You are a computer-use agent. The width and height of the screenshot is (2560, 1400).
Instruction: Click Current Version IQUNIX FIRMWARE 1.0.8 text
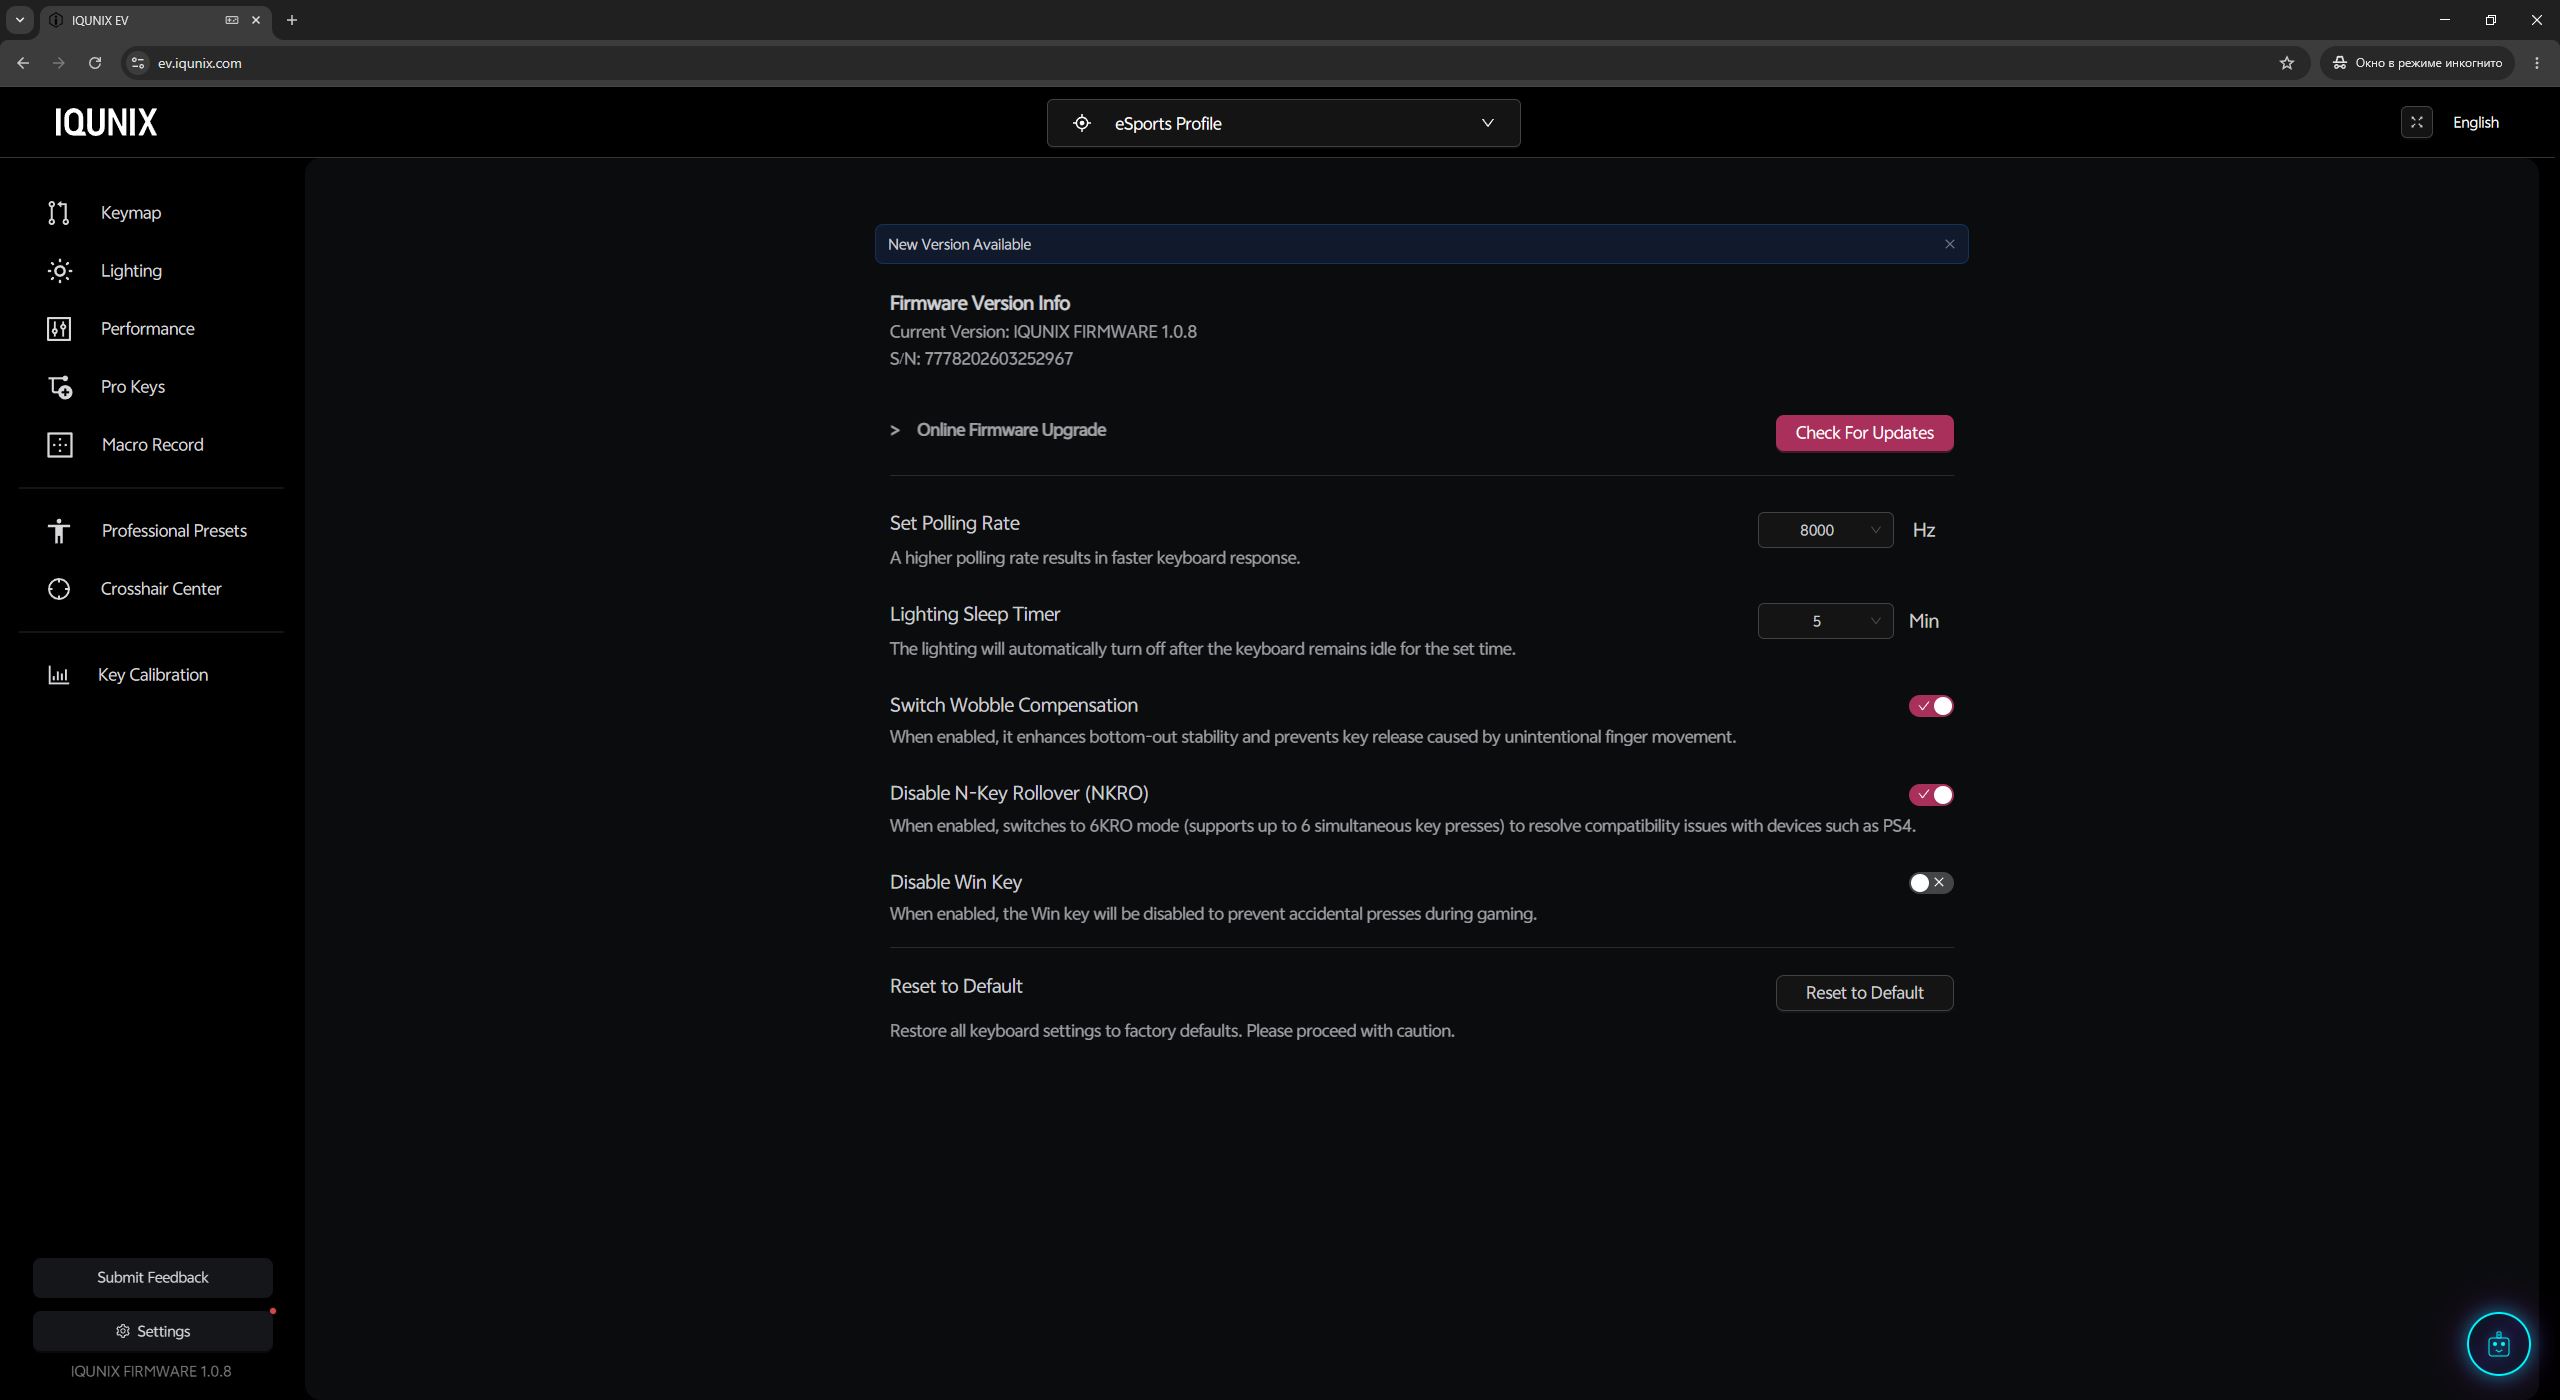[1043, 332]
